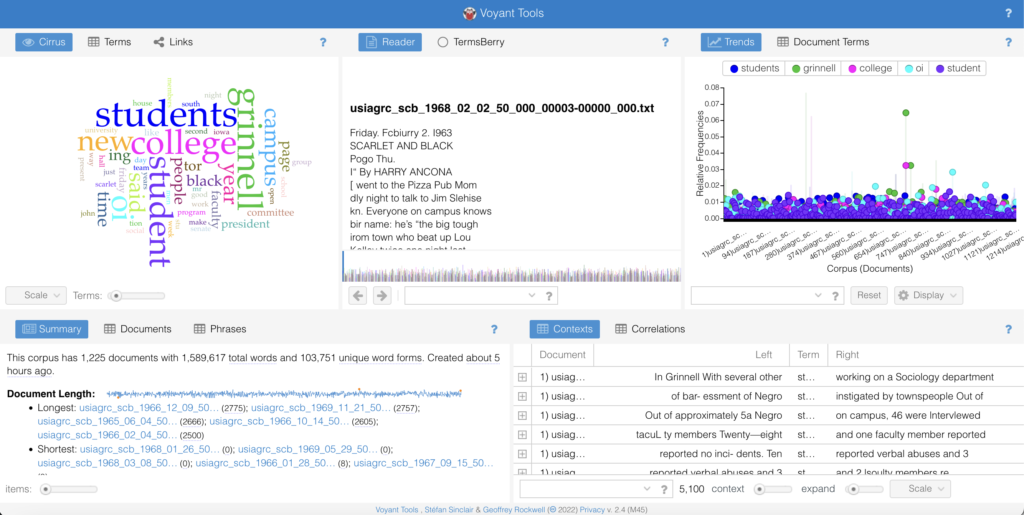
Task: Open the Document Terms tab
Action: pos(823,42)
